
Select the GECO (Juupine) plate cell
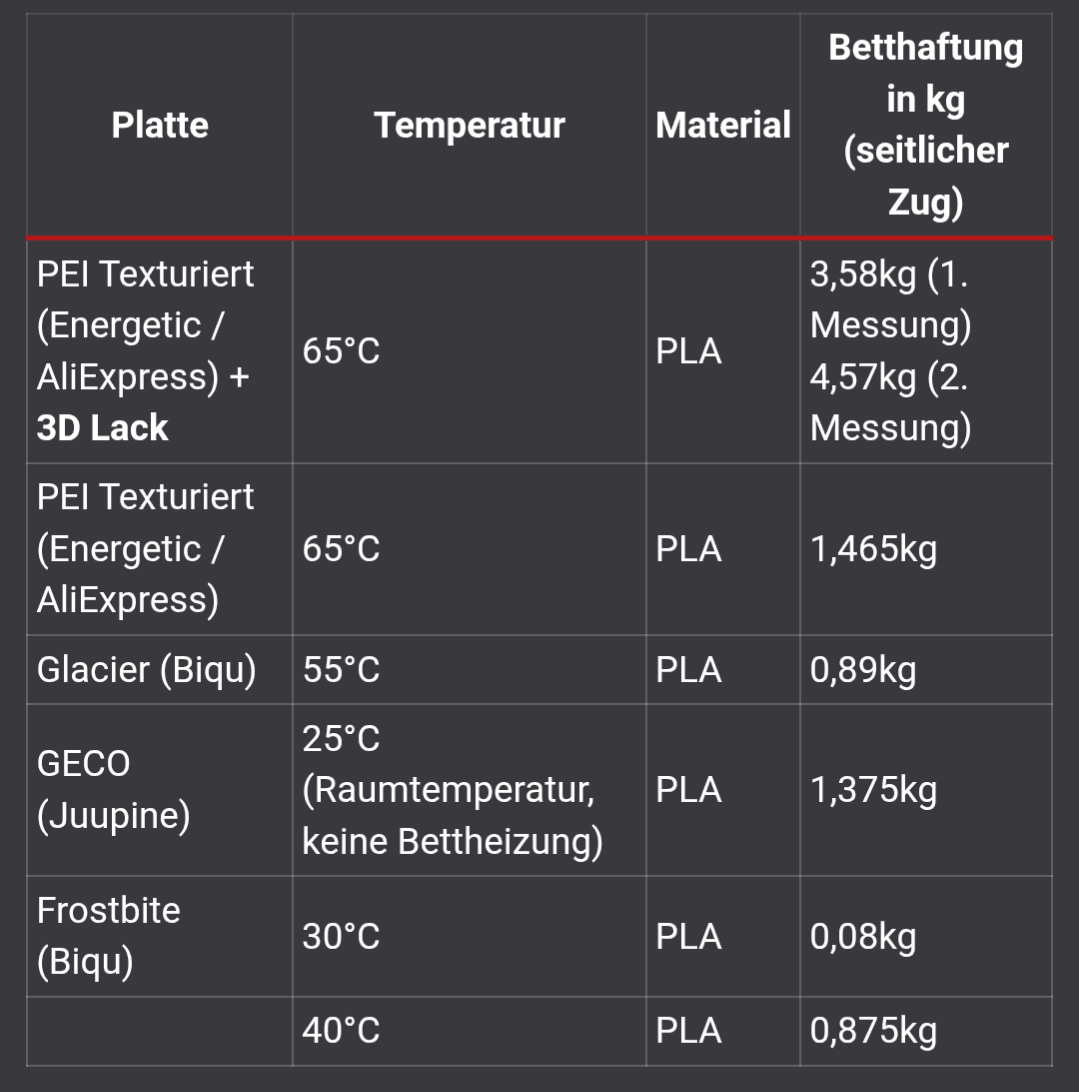[x=114, y=790]
